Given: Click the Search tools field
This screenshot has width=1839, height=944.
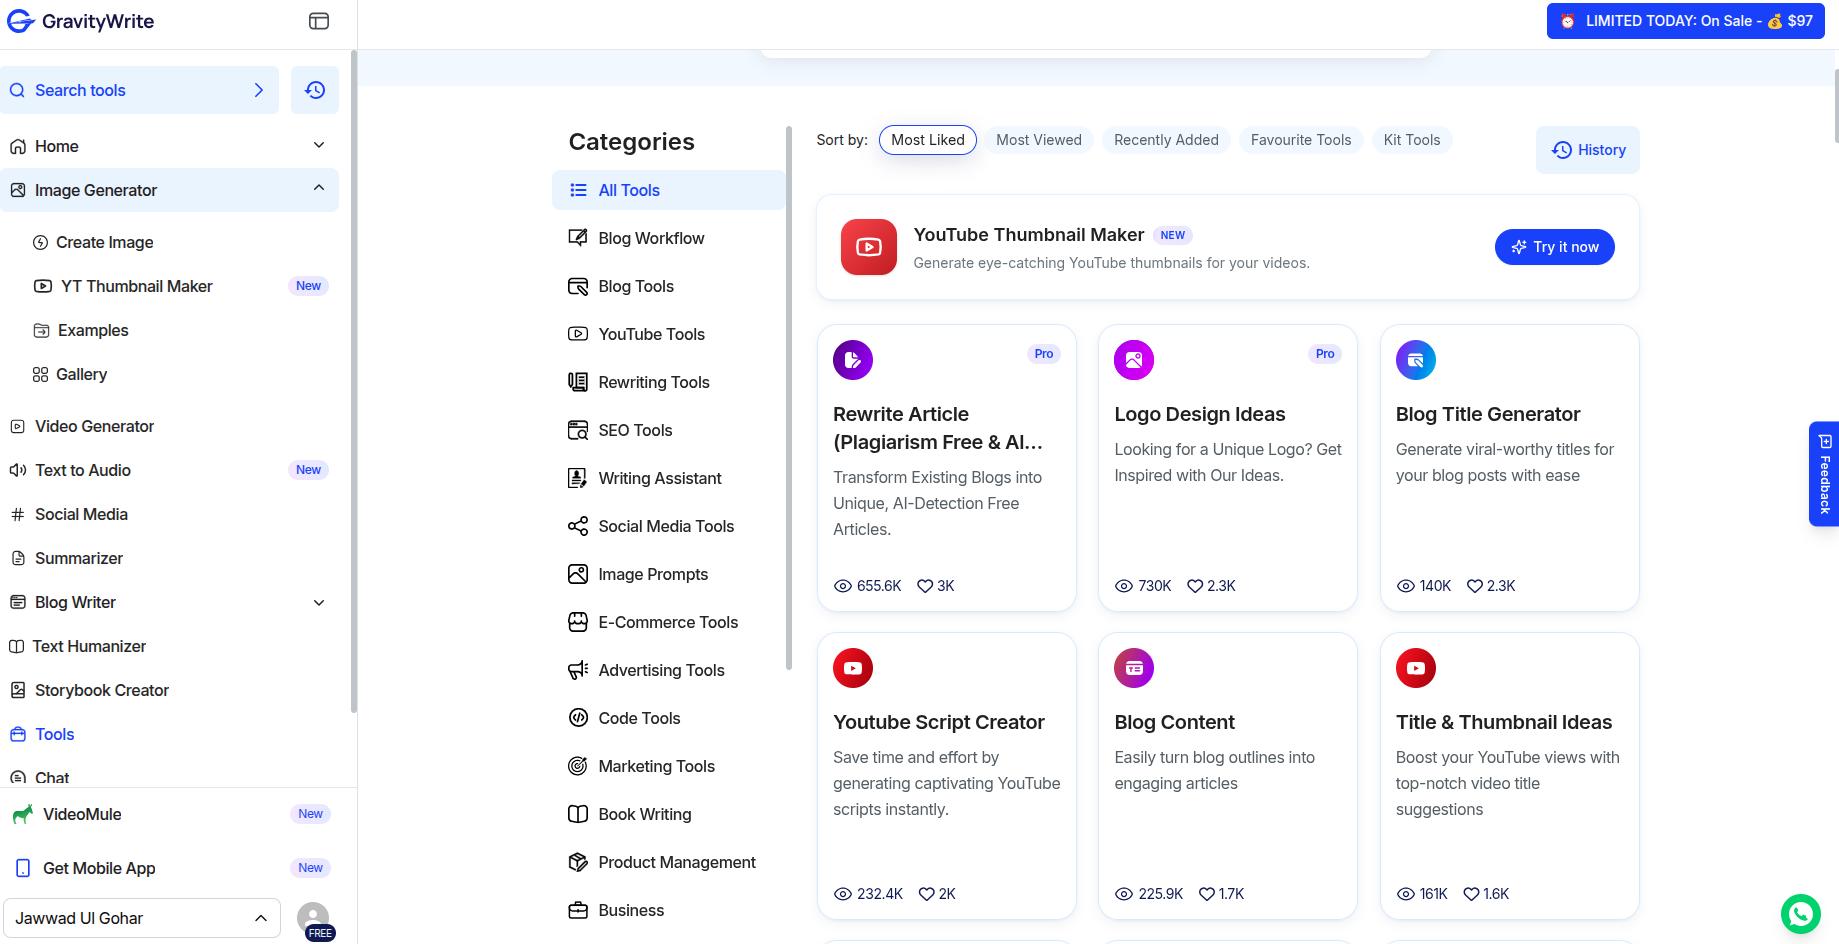Looking at the screenshot, I should click(x=140, y=90).
